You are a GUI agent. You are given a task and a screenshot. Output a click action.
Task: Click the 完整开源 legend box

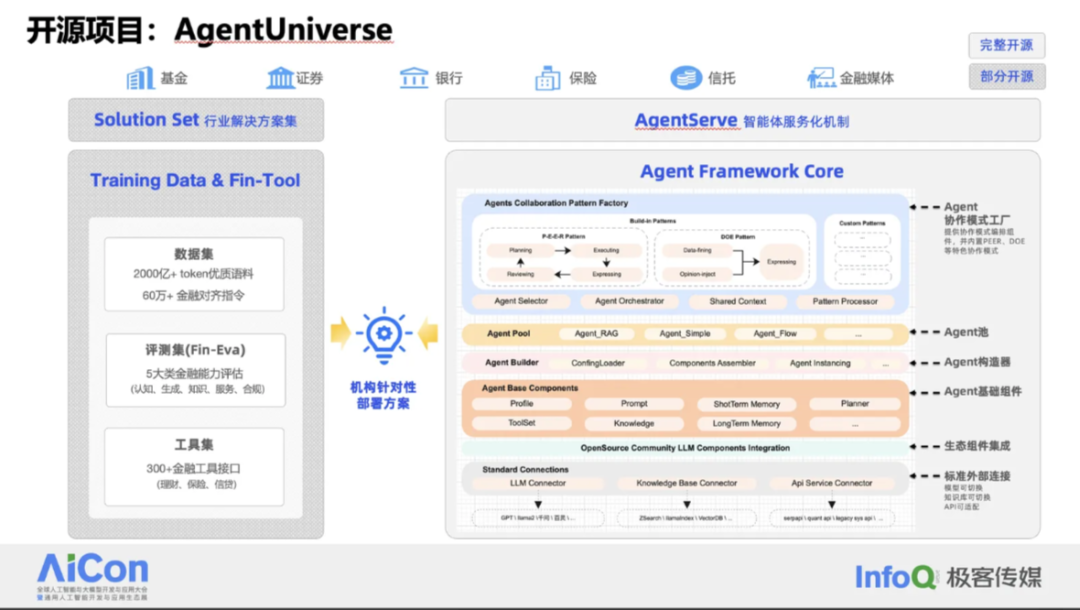(x=1006, y=45)
